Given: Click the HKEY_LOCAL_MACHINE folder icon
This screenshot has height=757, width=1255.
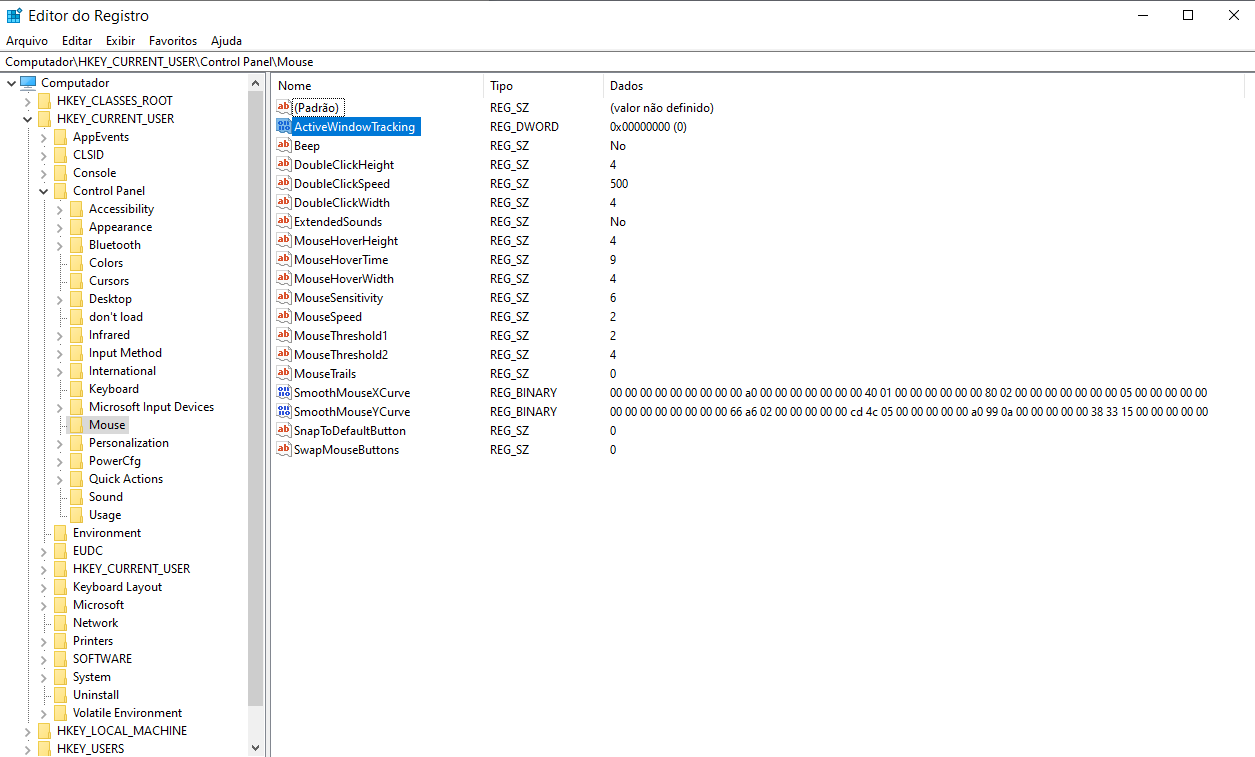Looking at the screenshot, I should (45, 731).
